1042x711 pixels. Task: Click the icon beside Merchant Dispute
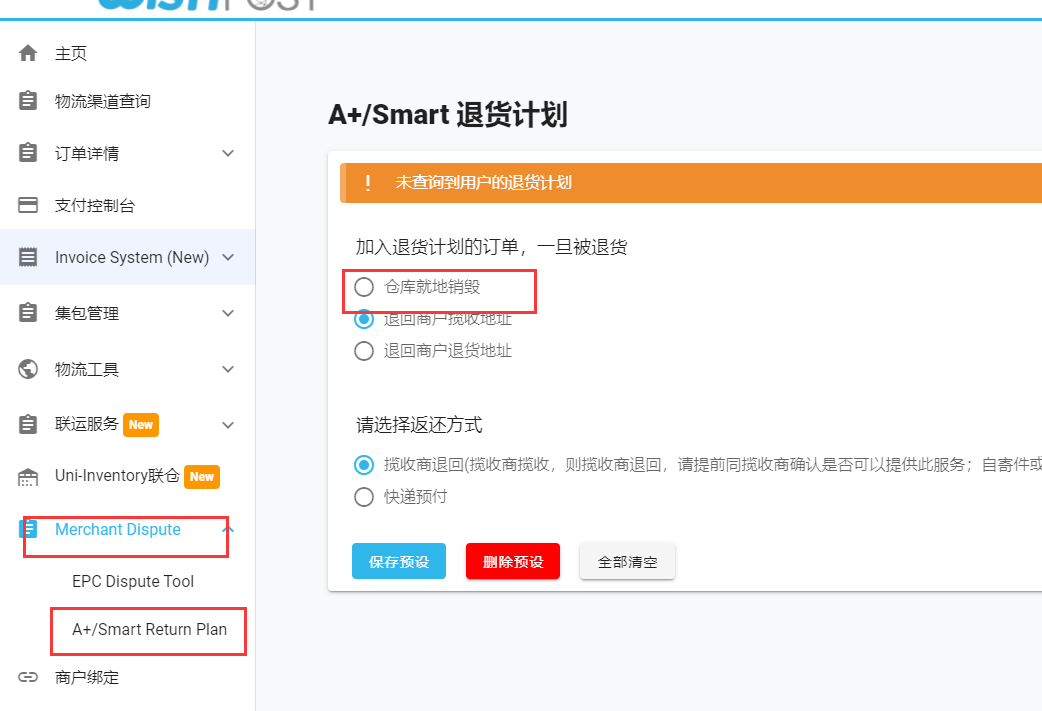(28, 529)
